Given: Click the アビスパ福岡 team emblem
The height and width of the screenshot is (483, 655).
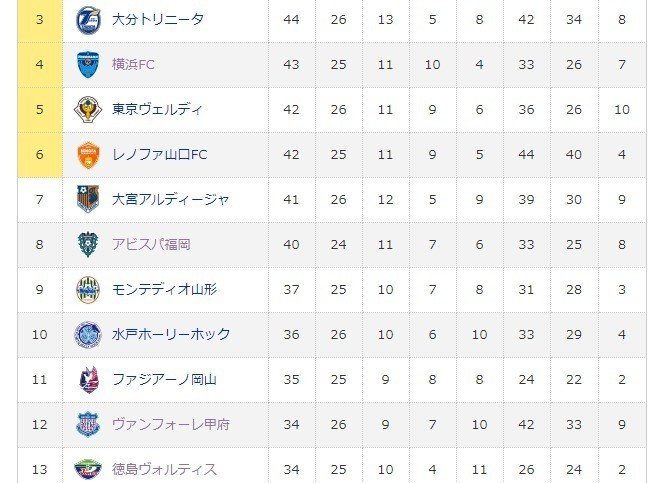Looking at the screenshot, I should point(88,244).
